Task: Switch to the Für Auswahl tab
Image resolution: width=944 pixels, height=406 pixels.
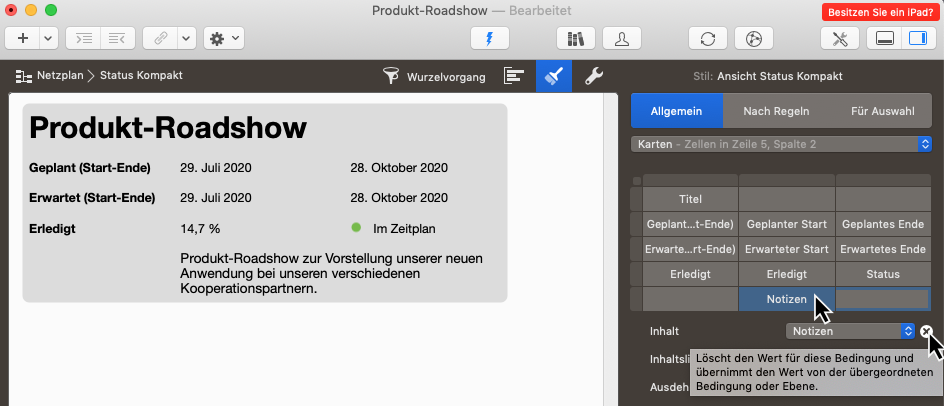Action: (883, 111)
